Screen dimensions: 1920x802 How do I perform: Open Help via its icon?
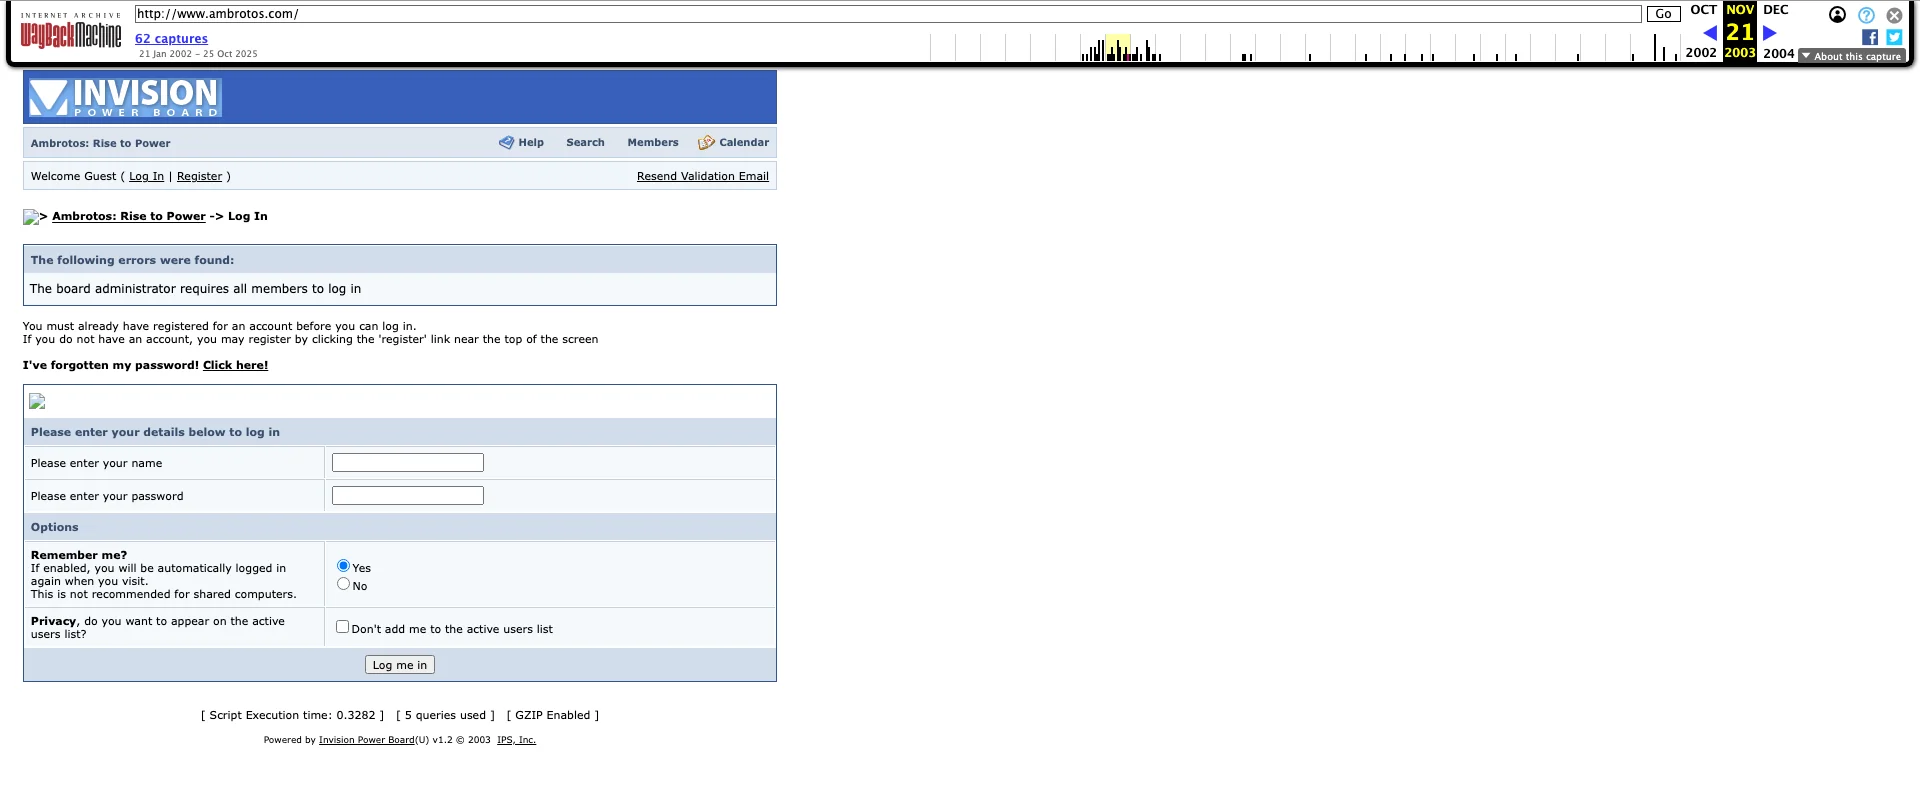click(506, 143)
